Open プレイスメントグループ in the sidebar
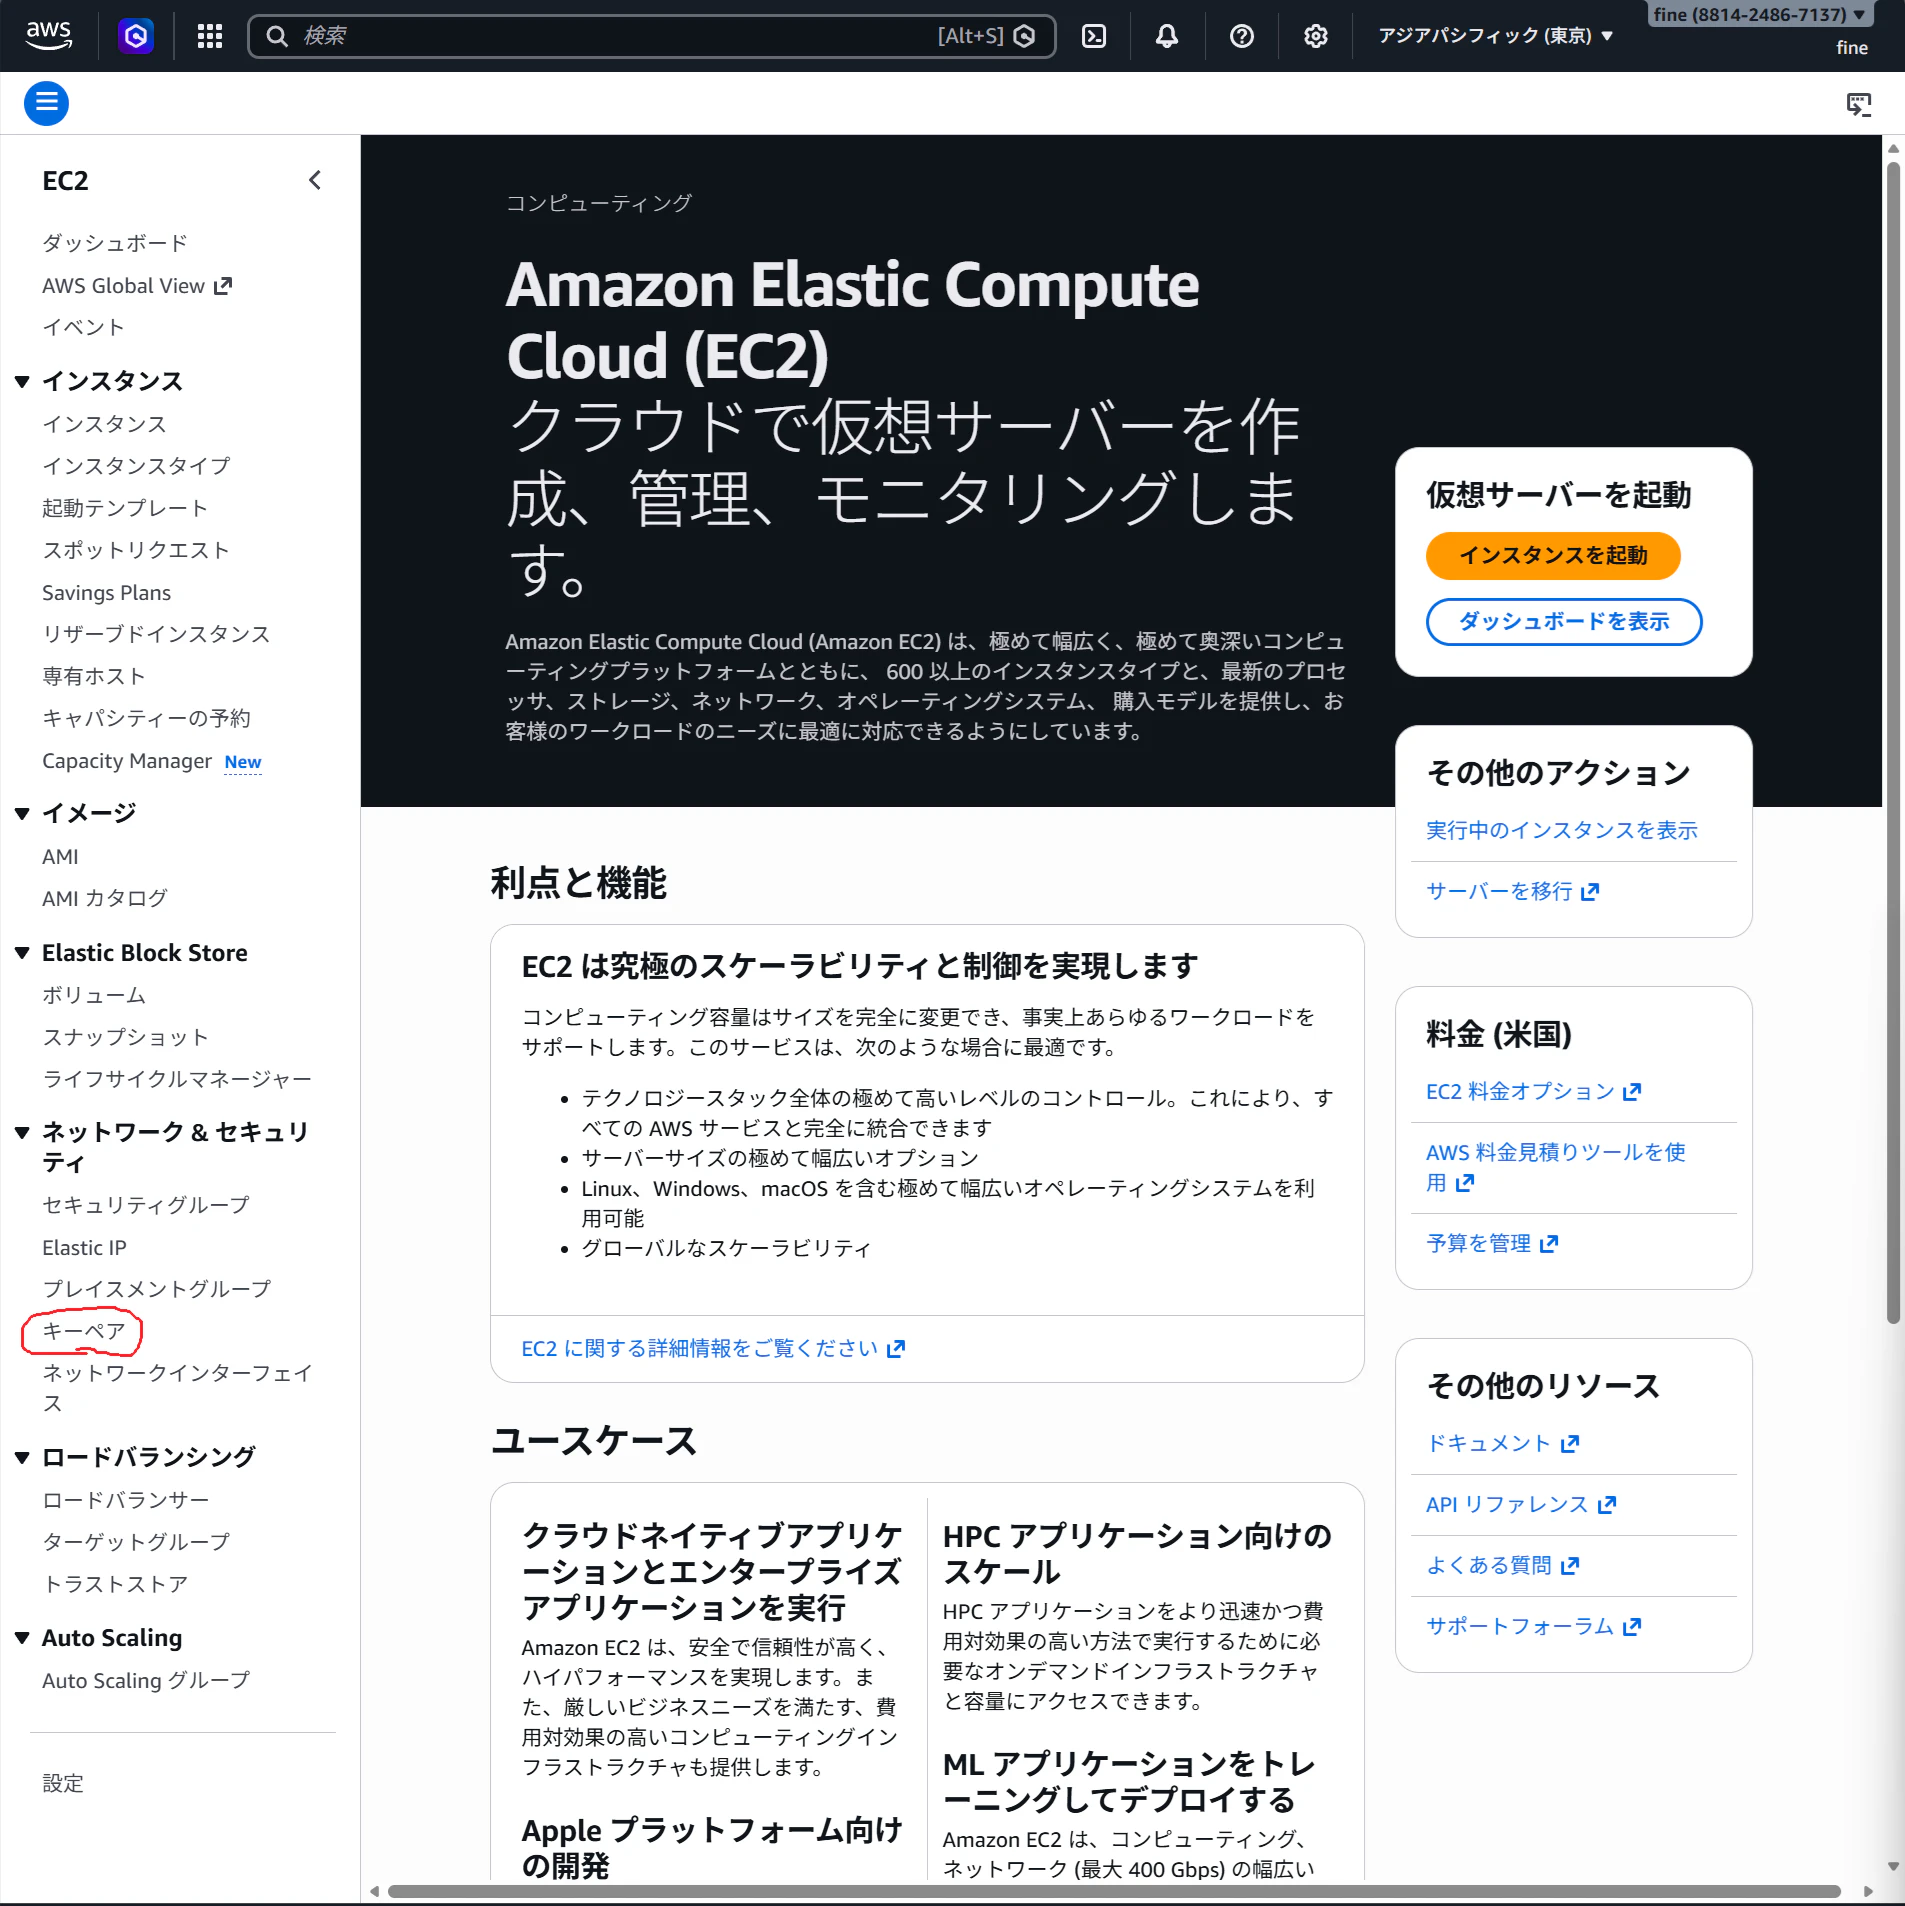 [156, 1289]
